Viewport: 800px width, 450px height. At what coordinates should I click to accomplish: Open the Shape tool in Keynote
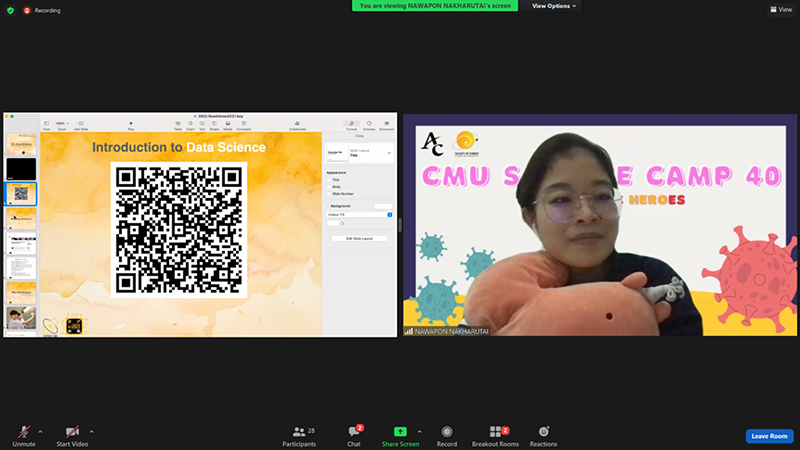pos(214,125)
